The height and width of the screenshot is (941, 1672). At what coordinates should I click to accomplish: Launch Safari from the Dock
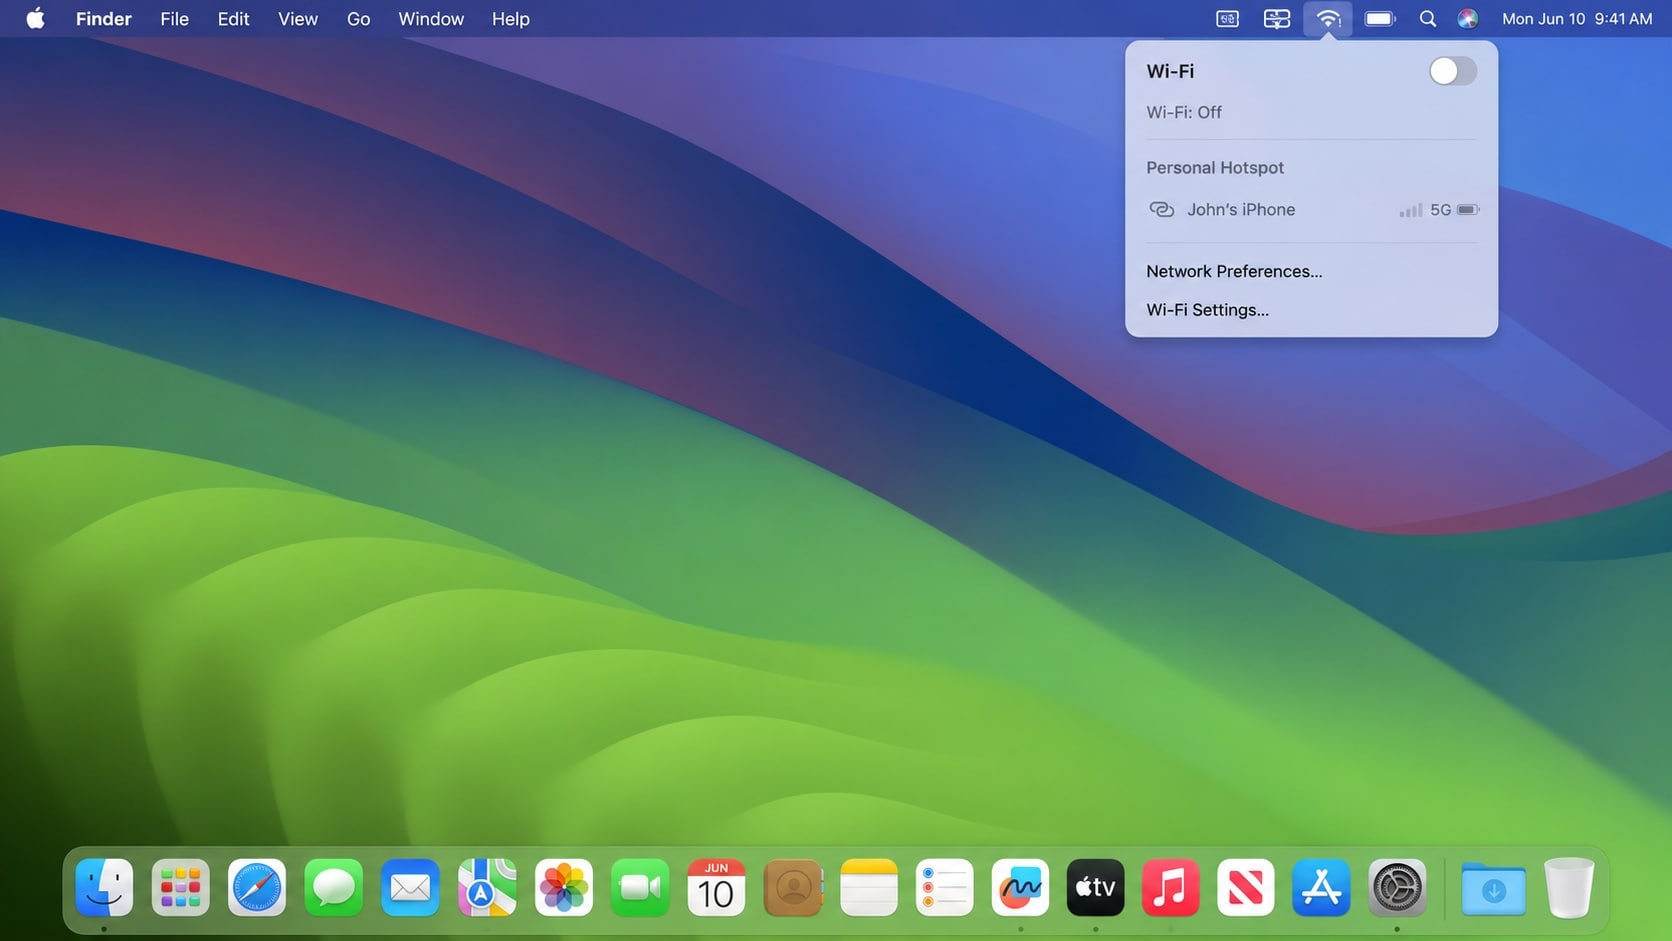click(x=257, y=887)
